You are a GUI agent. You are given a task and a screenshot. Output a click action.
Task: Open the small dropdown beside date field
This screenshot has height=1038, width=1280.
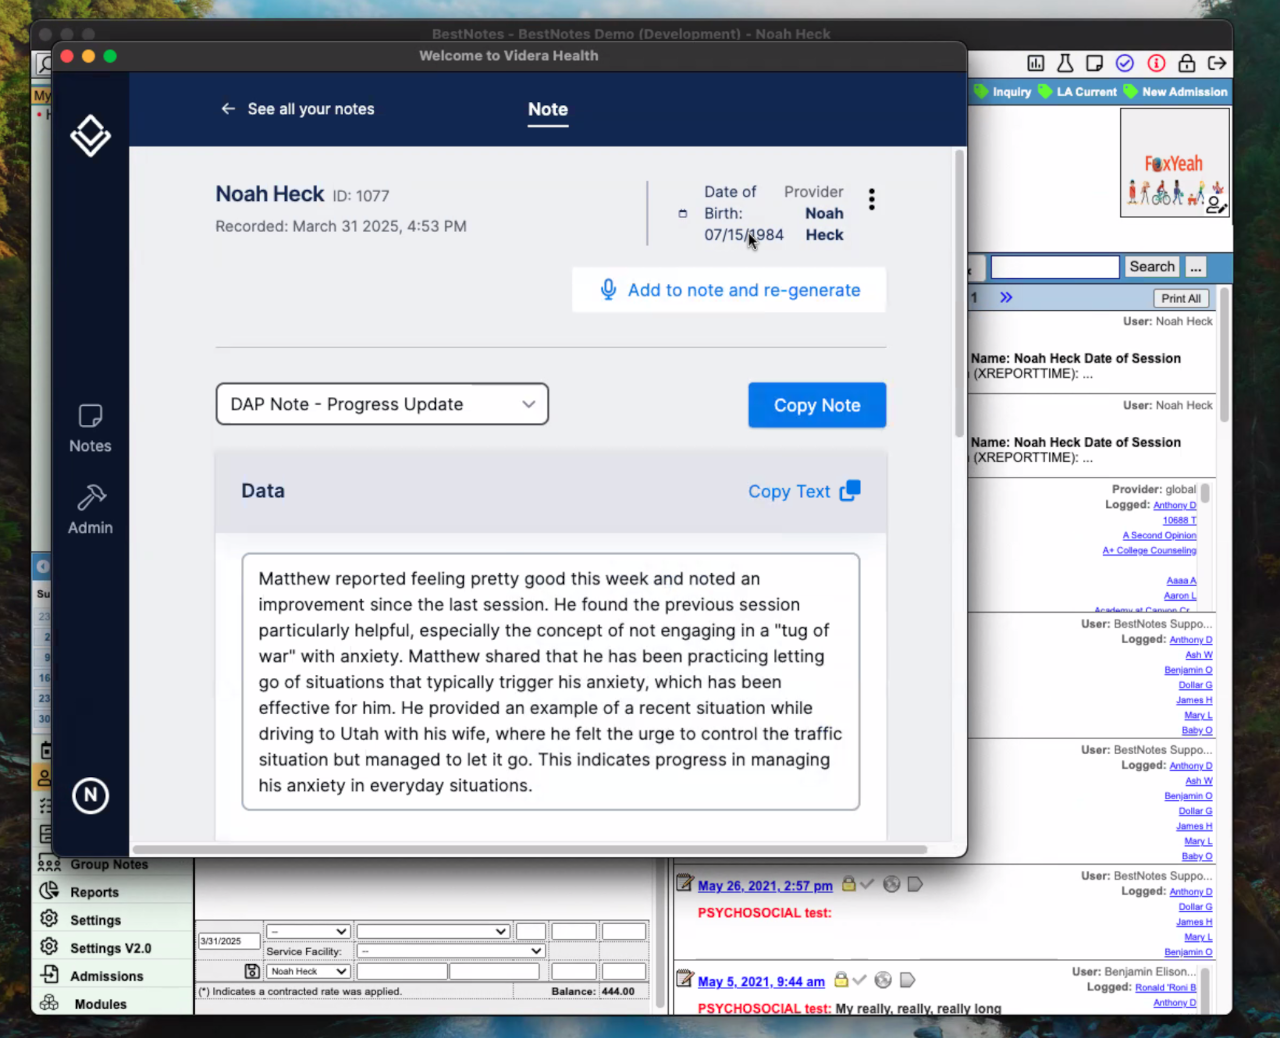[308, 931]
